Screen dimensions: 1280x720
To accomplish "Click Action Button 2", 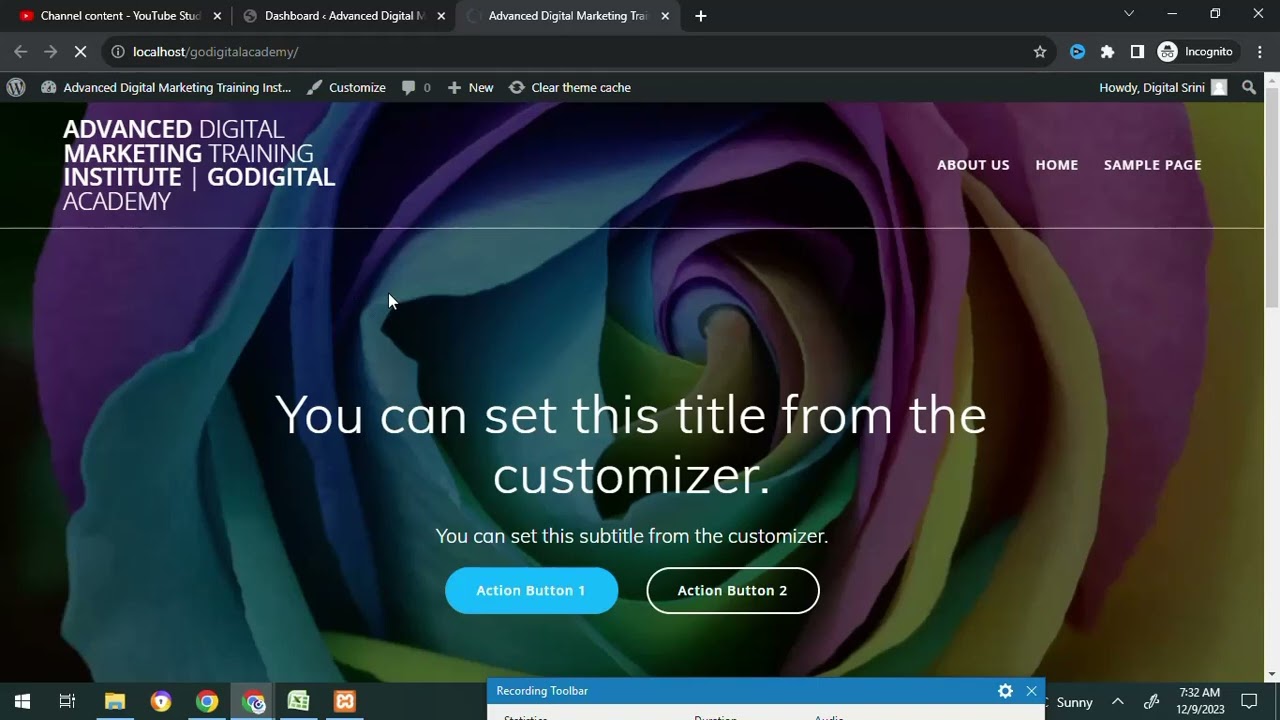I will (733, 591).
